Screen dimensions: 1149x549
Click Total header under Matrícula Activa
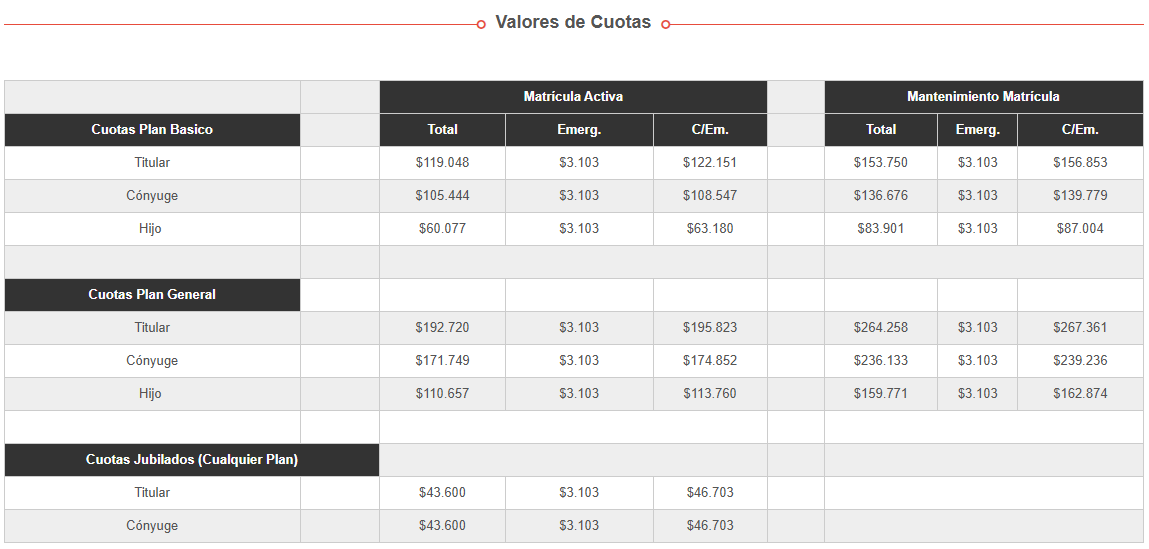442,130
